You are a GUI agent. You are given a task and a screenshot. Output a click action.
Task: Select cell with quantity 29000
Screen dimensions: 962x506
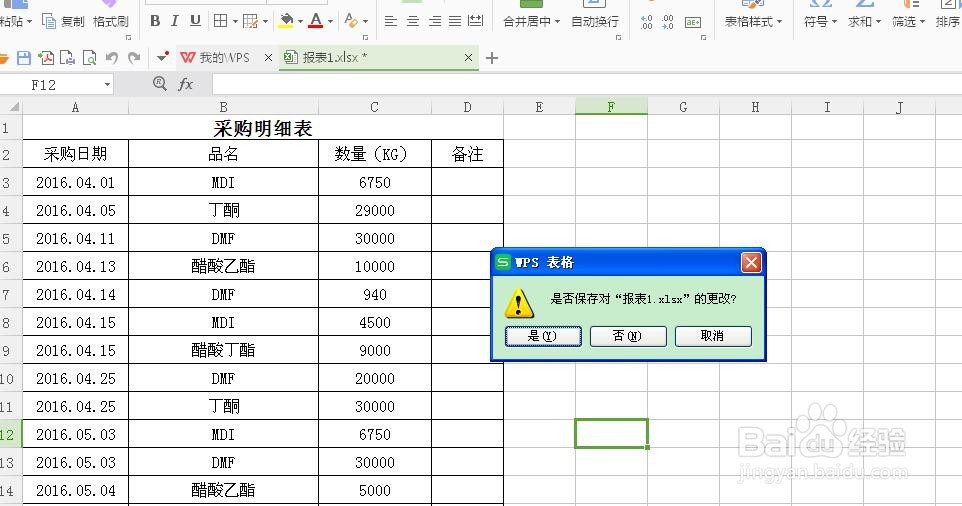375,210
